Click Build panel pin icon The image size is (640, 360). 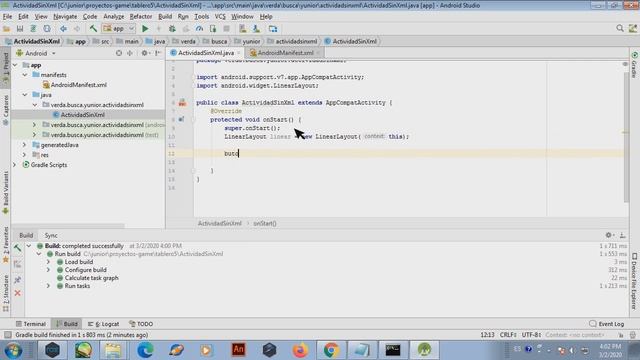pos(18,280)
